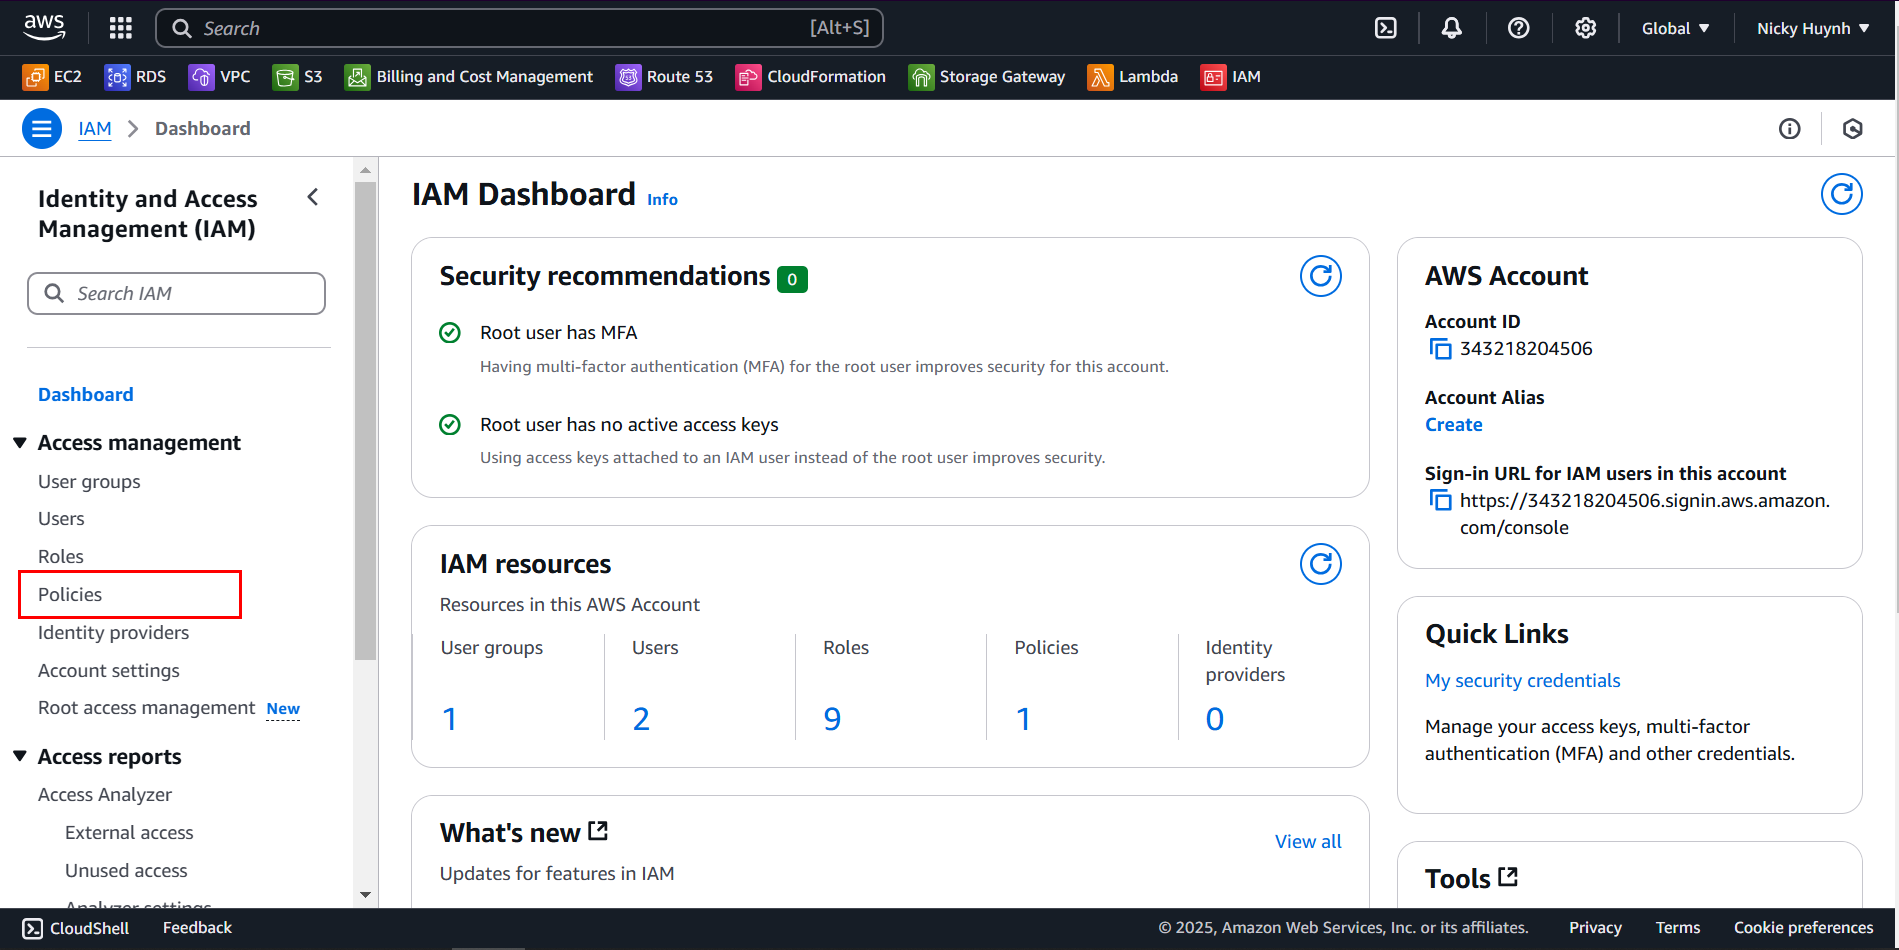
Task: Open S3 from the favorites bar
Action: pos(298,77)
